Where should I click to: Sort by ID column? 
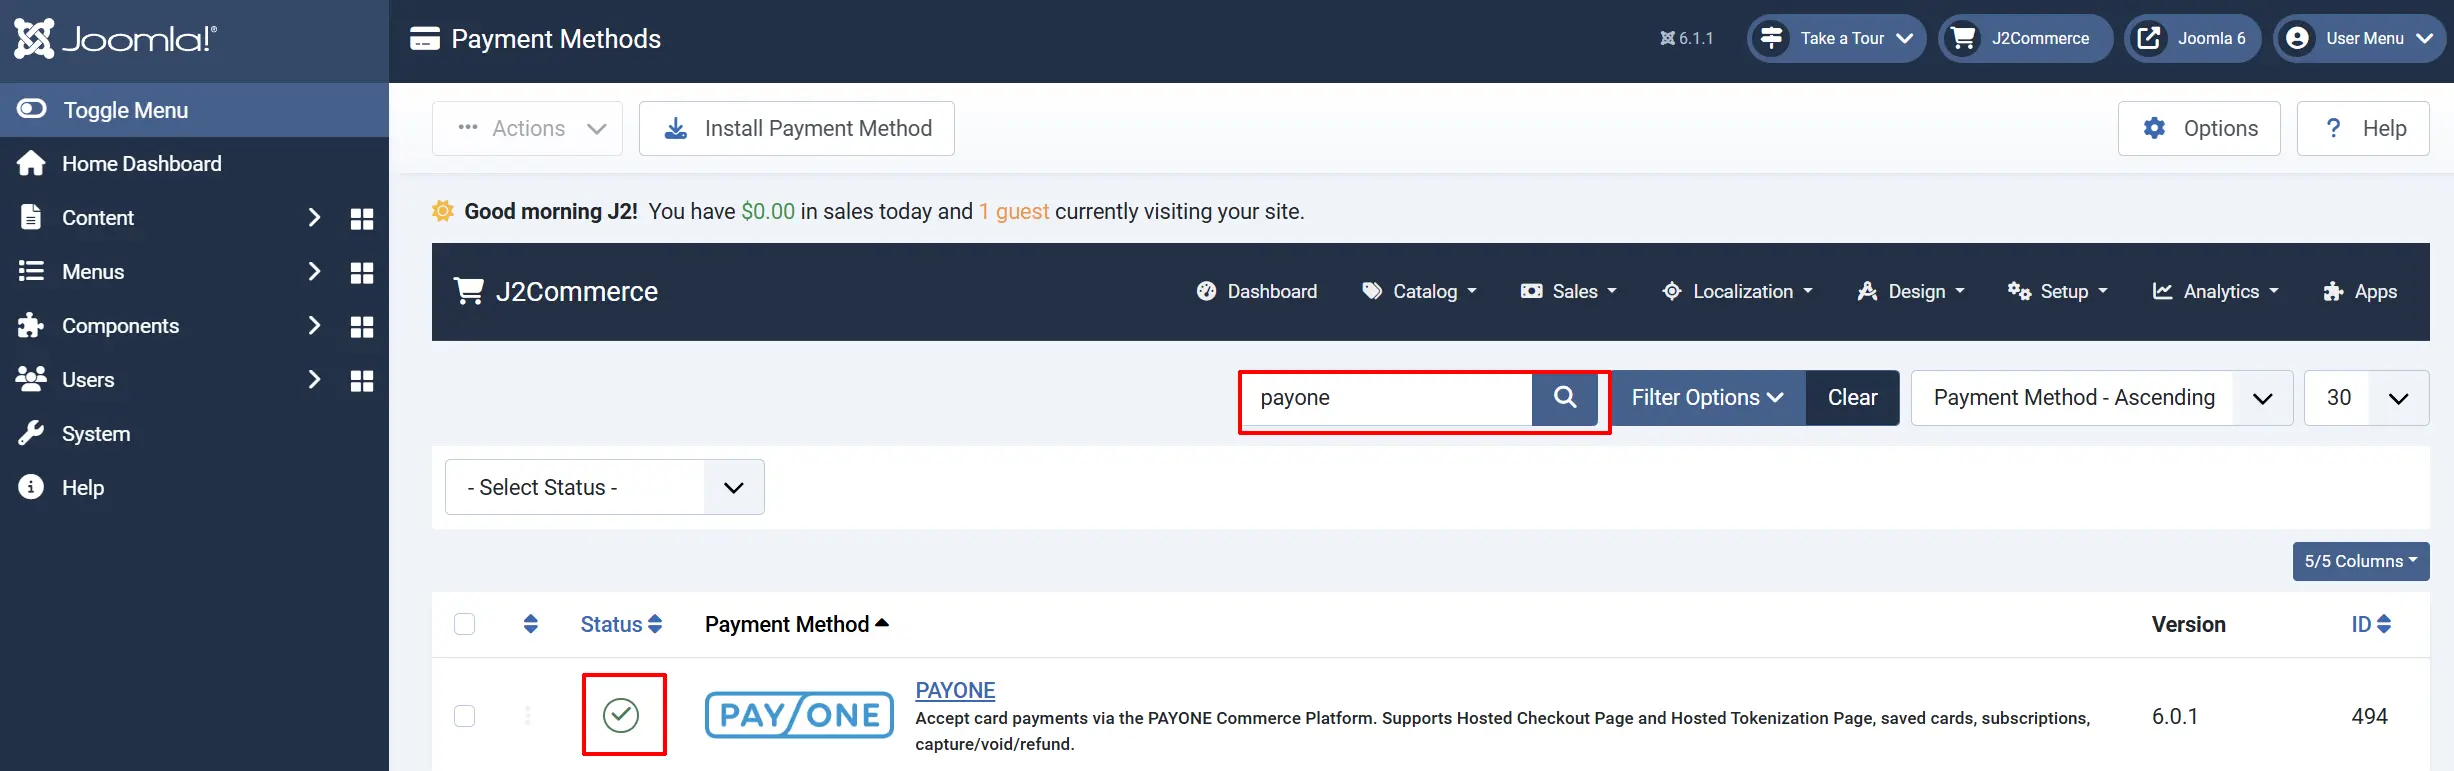click(x=2371, y=624)
